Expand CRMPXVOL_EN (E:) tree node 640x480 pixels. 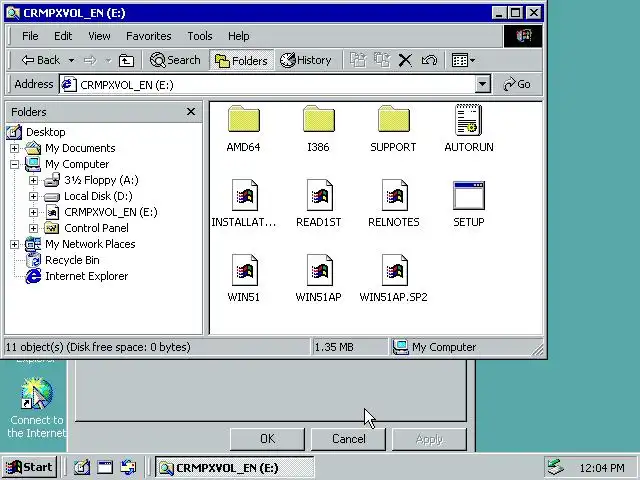point(33,212)
